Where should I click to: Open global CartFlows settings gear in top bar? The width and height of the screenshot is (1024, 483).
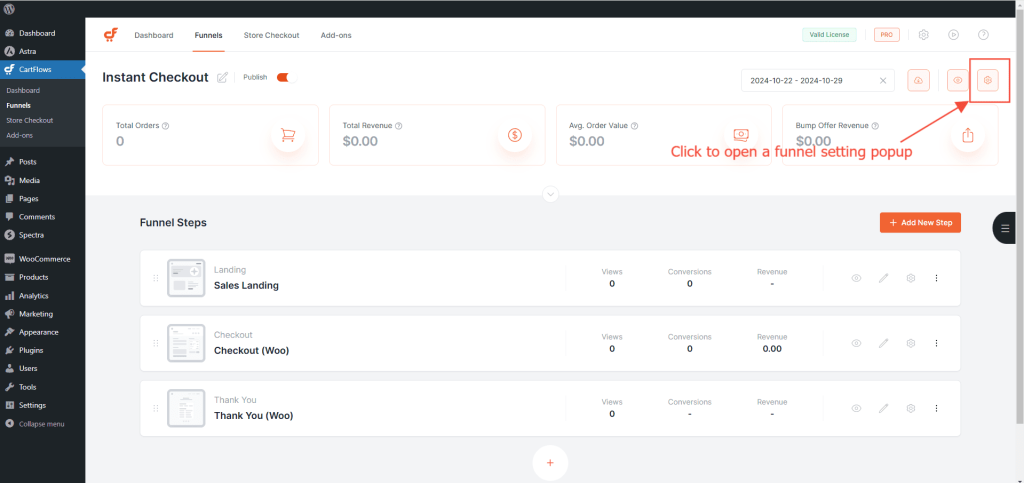point(924,35)
